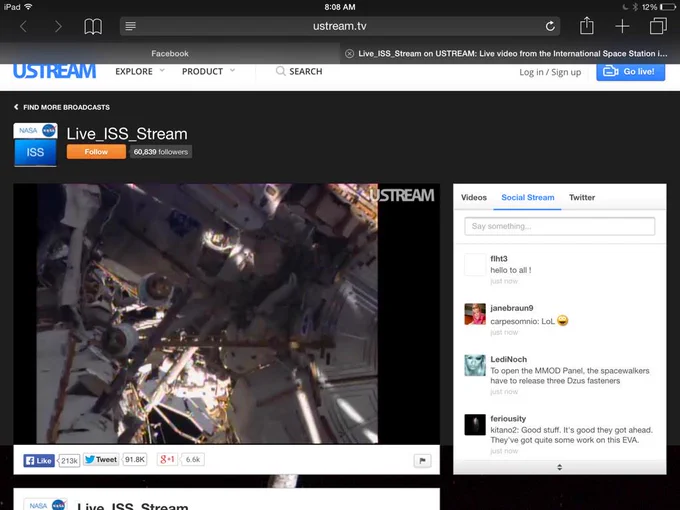
Task: Select the Social Stream tab
Action: coord(527,197)
